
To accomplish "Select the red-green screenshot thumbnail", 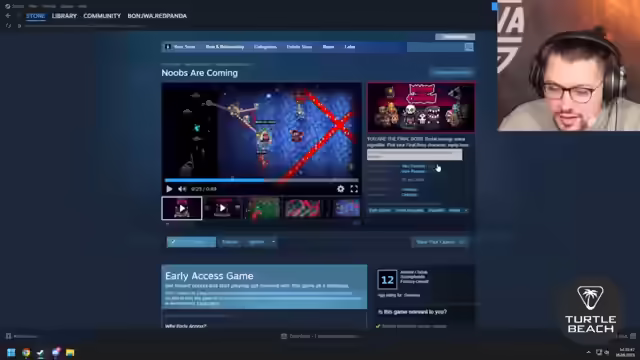I will click(x=303, y=208).
